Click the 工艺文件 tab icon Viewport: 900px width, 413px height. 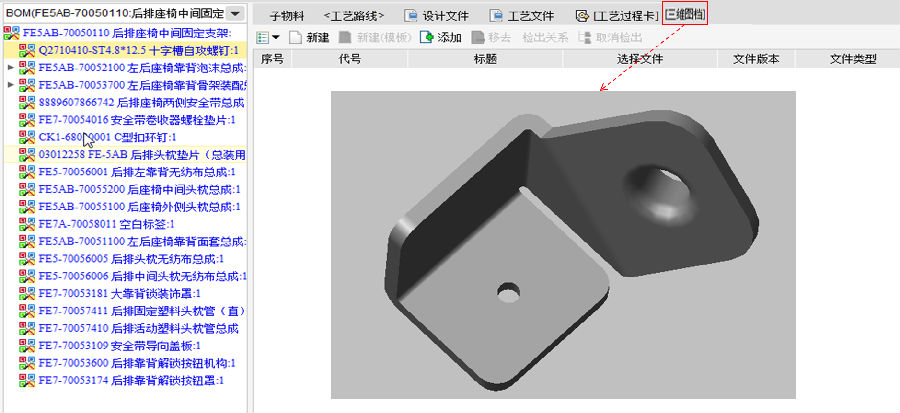pyautogui.click(x=496, y=17)
